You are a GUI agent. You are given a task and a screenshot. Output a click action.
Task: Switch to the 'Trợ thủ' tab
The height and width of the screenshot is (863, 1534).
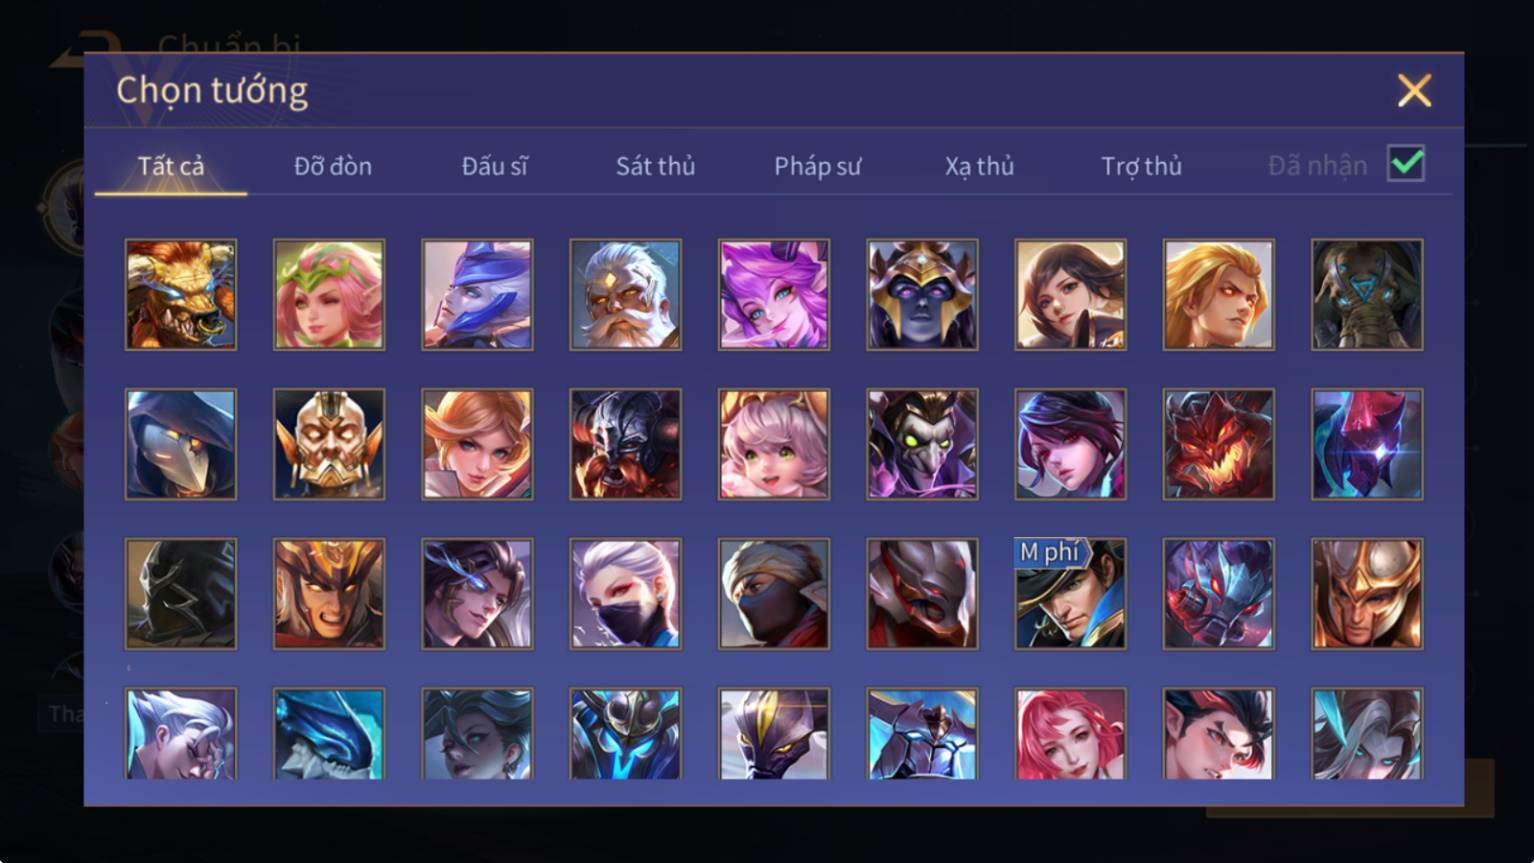tap(1141, 166)
